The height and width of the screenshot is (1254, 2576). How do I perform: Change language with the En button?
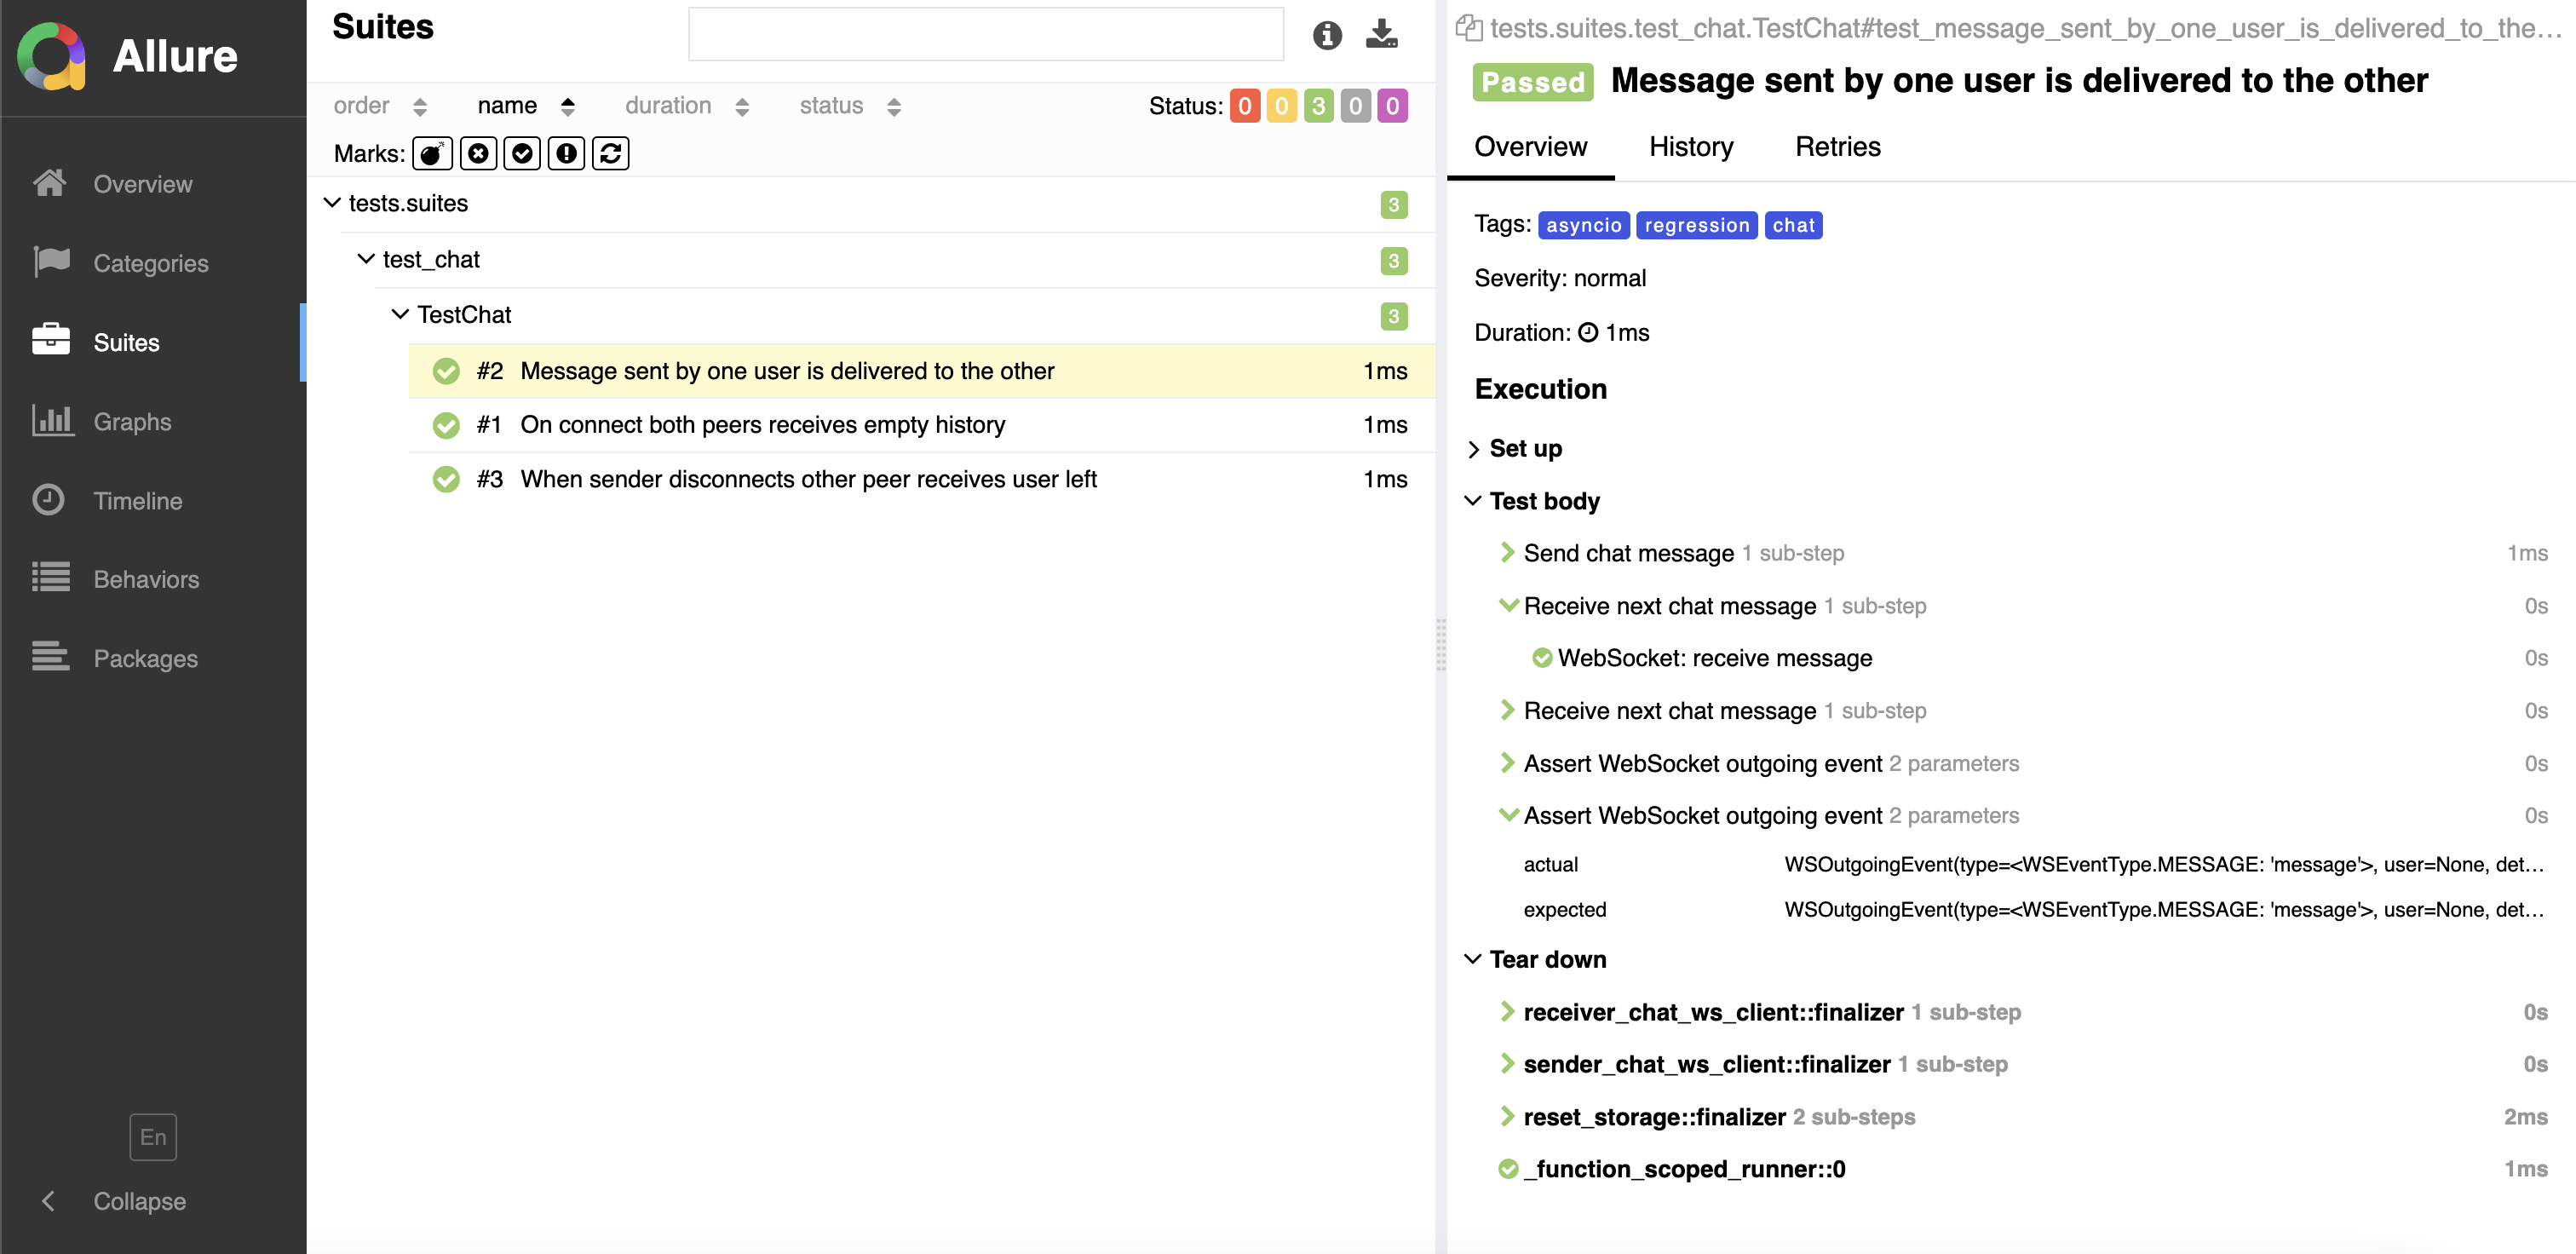tap(153, 1137)
